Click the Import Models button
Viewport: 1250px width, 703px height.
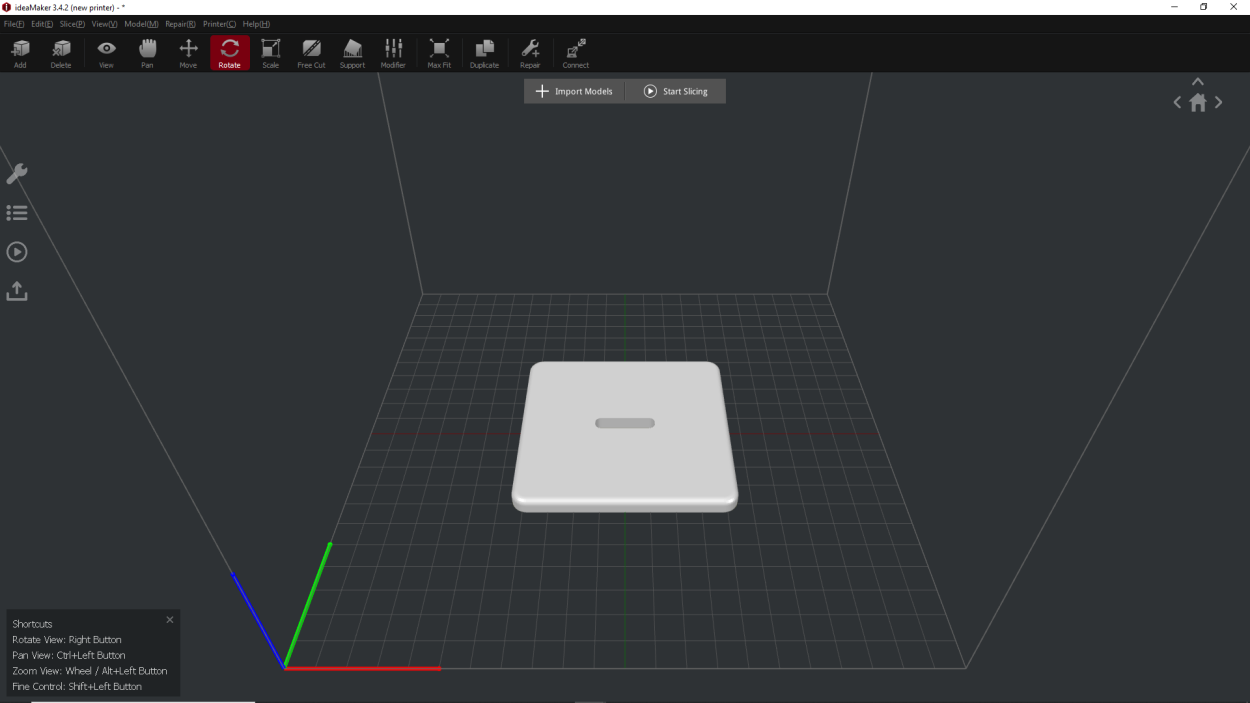(x=574, y=91)
